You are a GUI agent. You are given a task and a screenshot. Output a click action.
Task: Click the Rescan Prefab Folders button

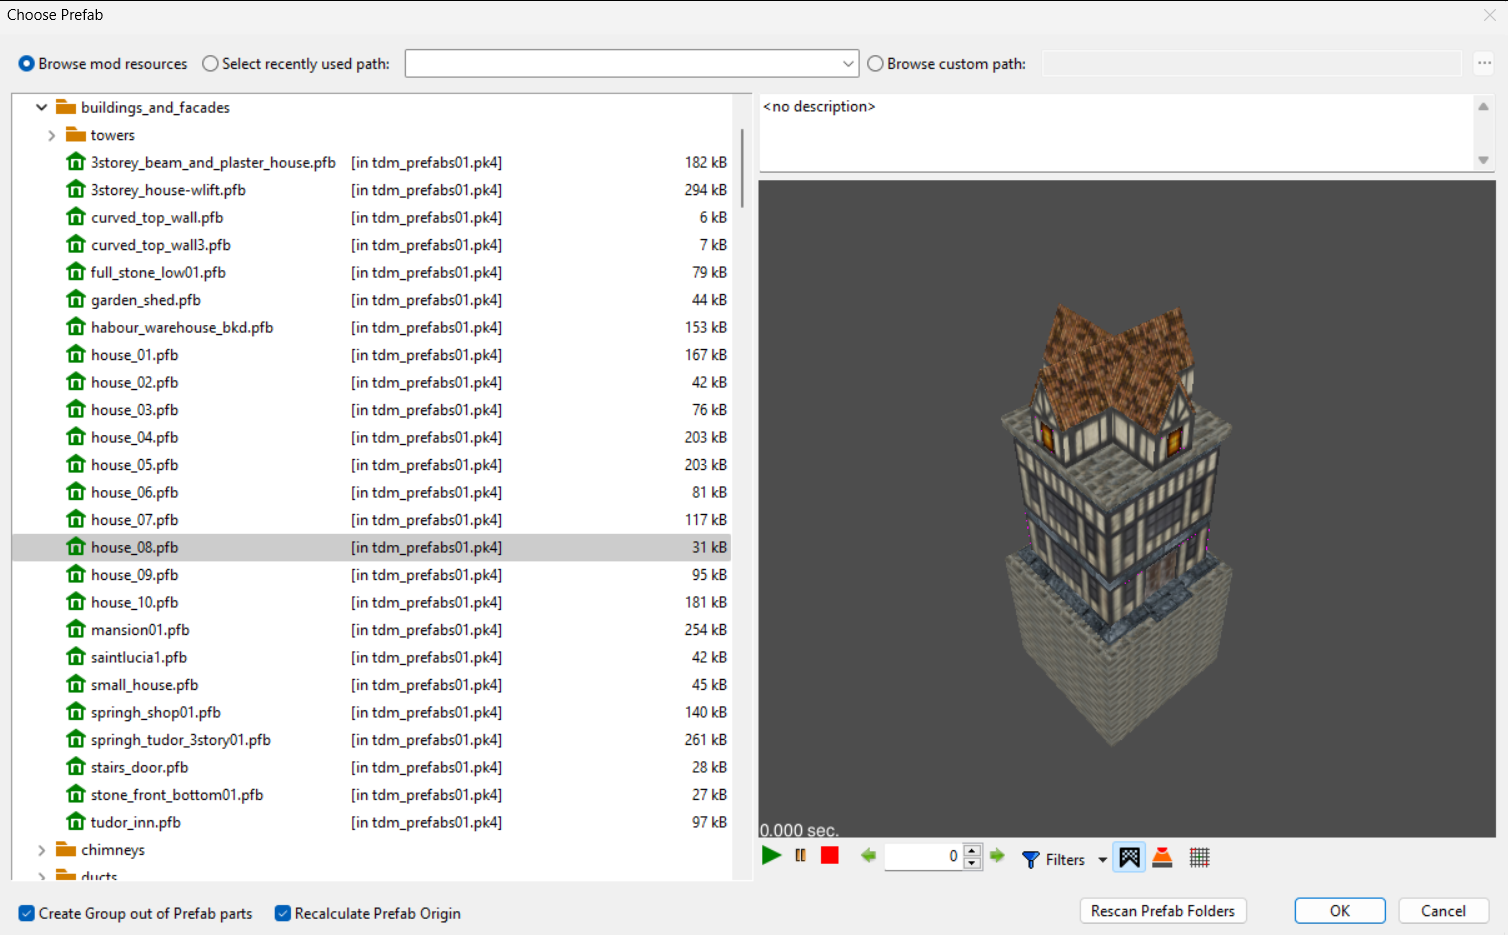(x=1162, y=911)
